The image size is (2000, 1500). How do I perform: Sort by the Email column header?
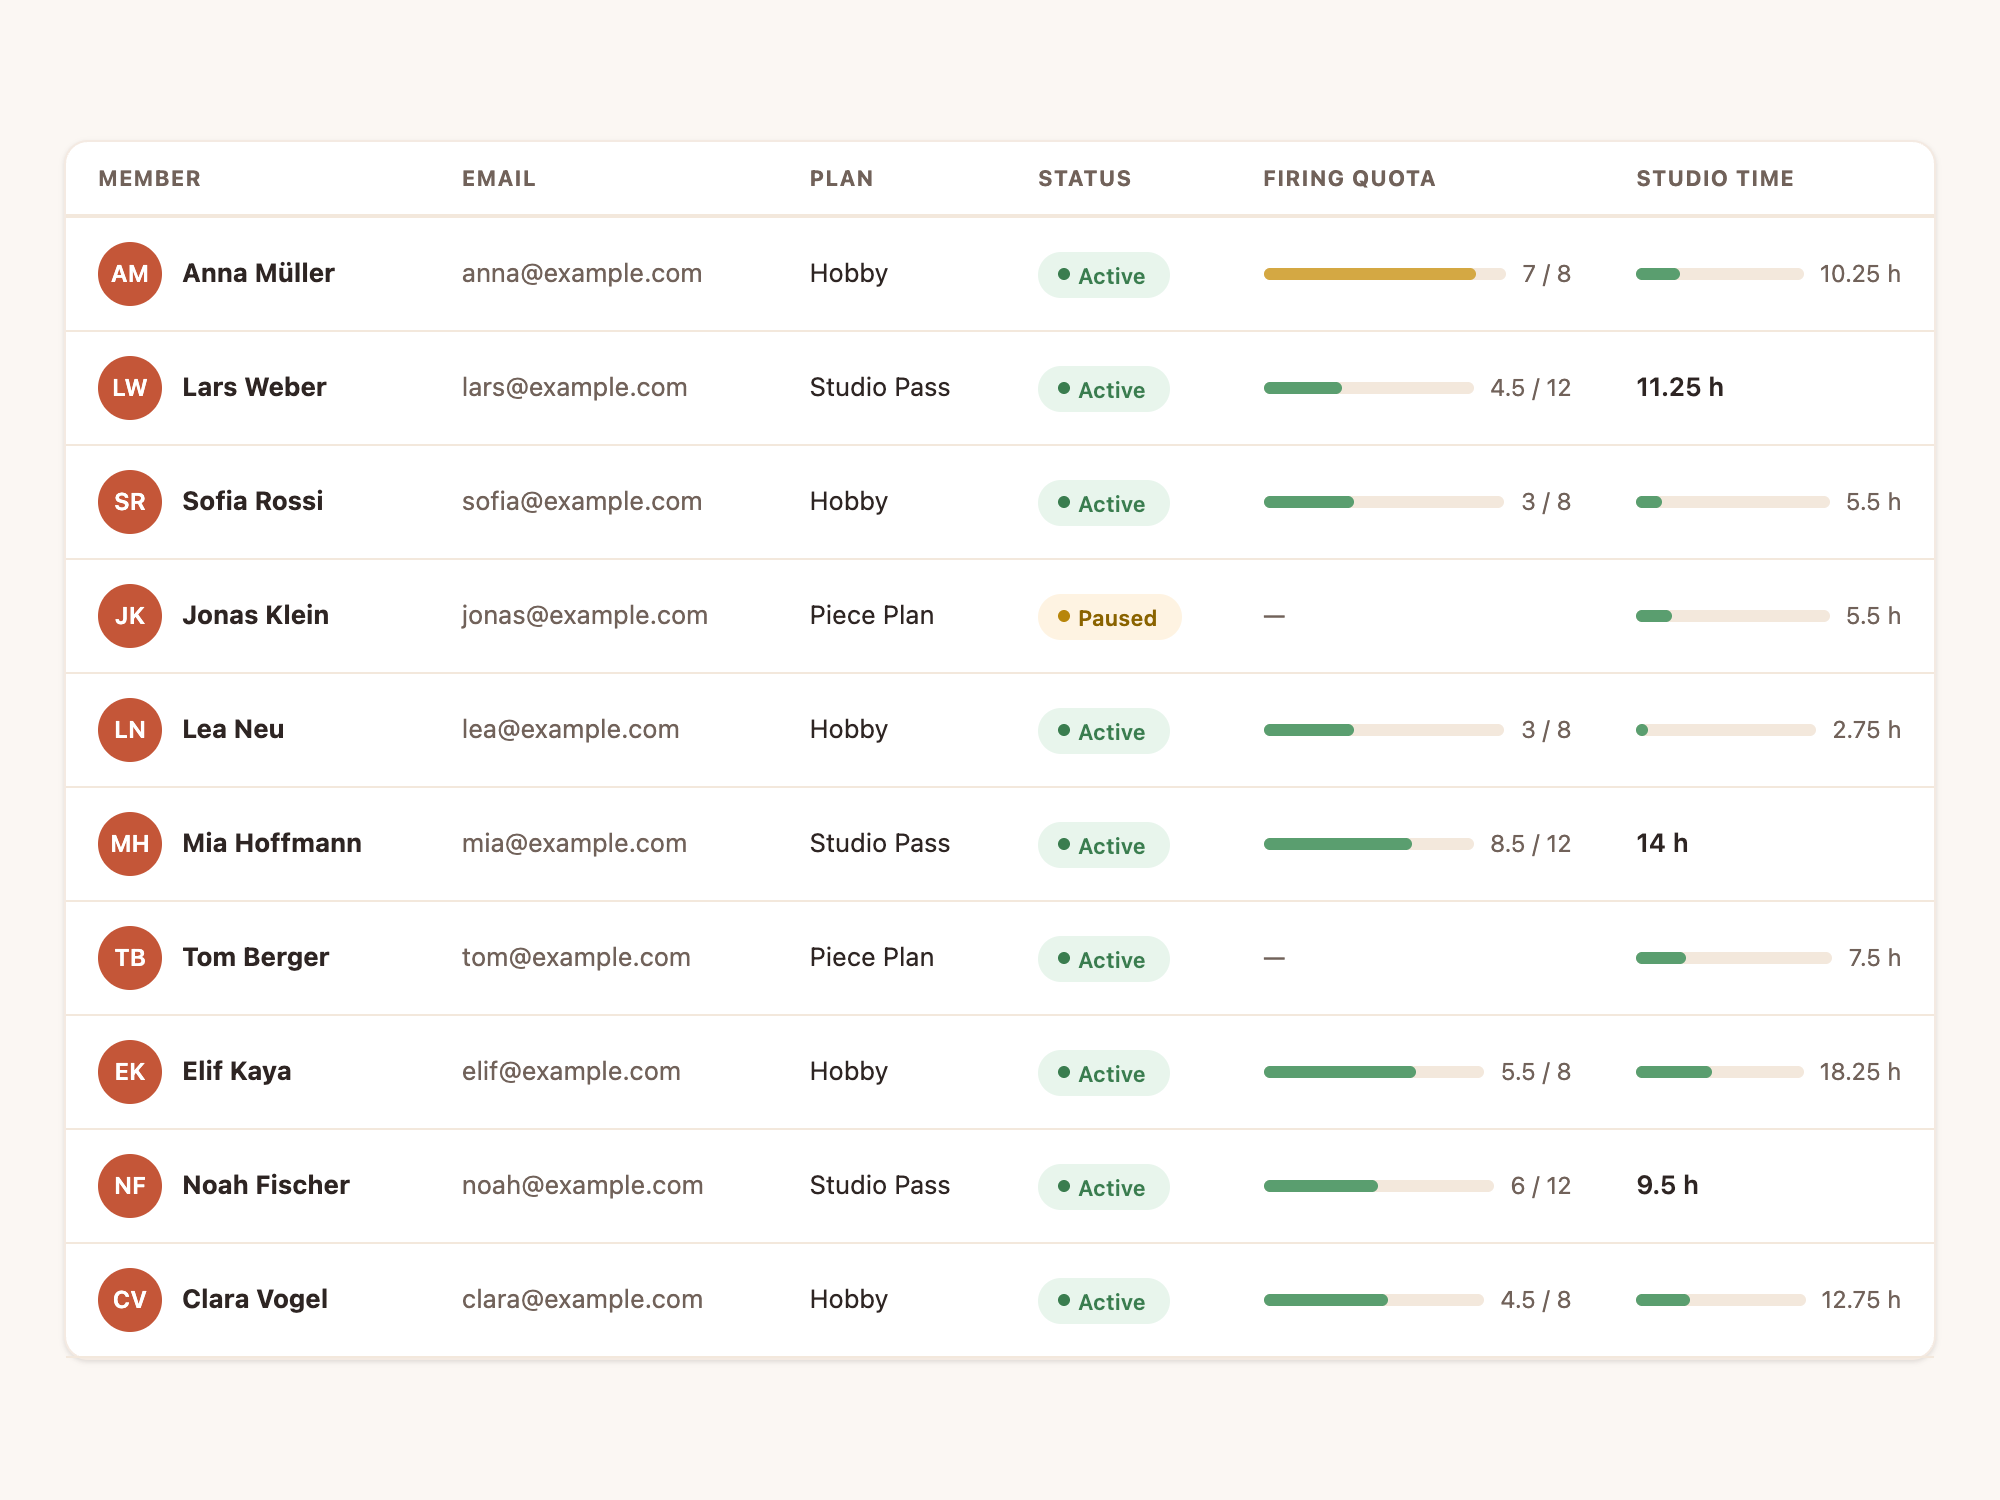(499, 179)
